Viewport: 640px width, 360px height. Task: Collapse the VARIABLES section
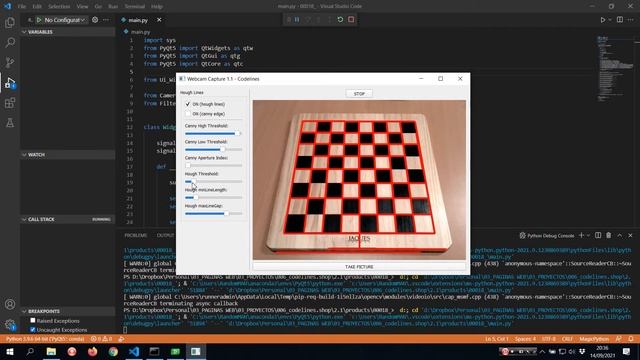(x=68, y=32)
